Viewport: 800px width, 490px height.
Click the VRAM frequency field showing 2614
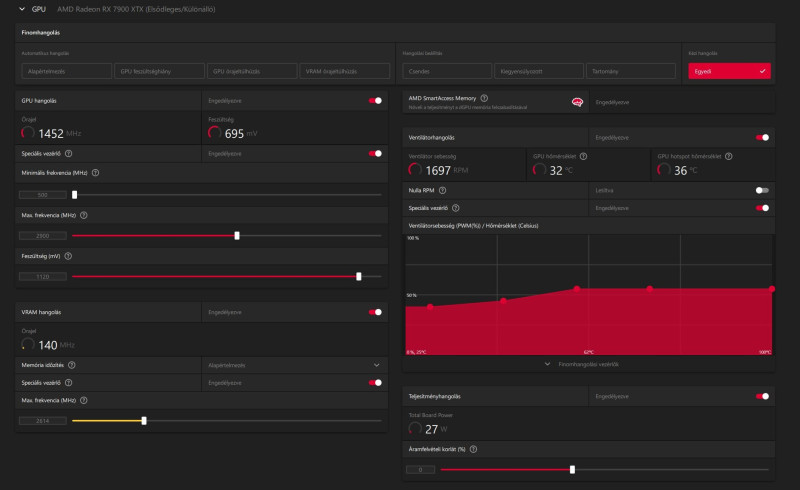[x=43, y=421]
